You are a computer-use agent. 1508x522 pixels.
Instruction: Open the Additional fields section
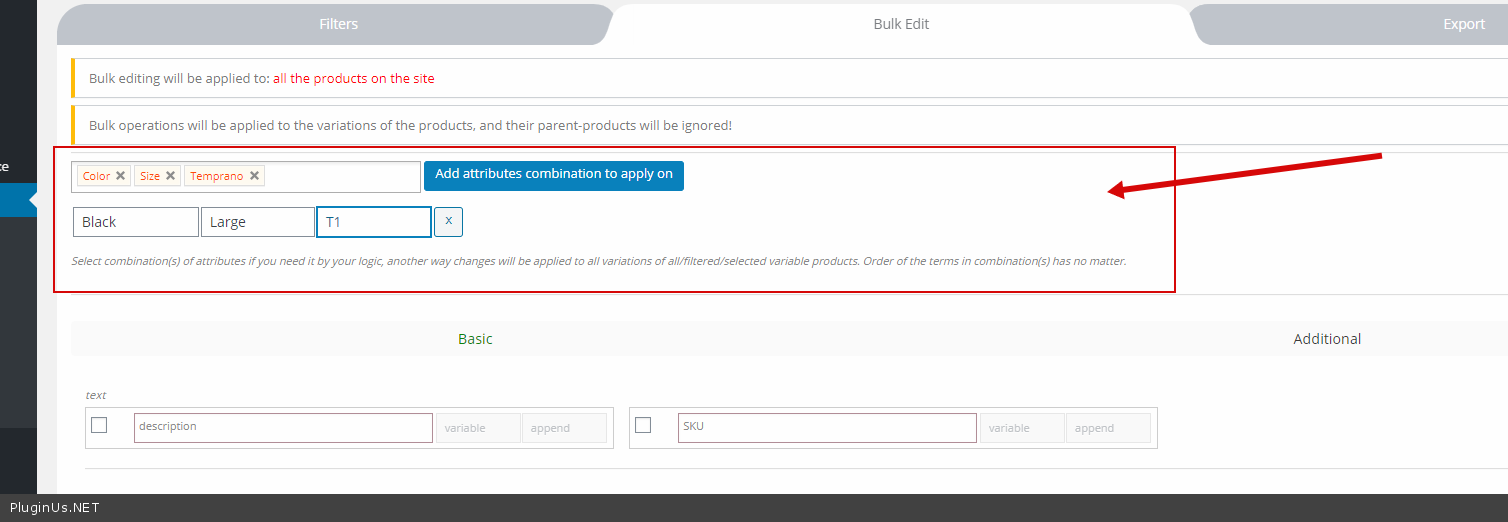pos(1326,339)
